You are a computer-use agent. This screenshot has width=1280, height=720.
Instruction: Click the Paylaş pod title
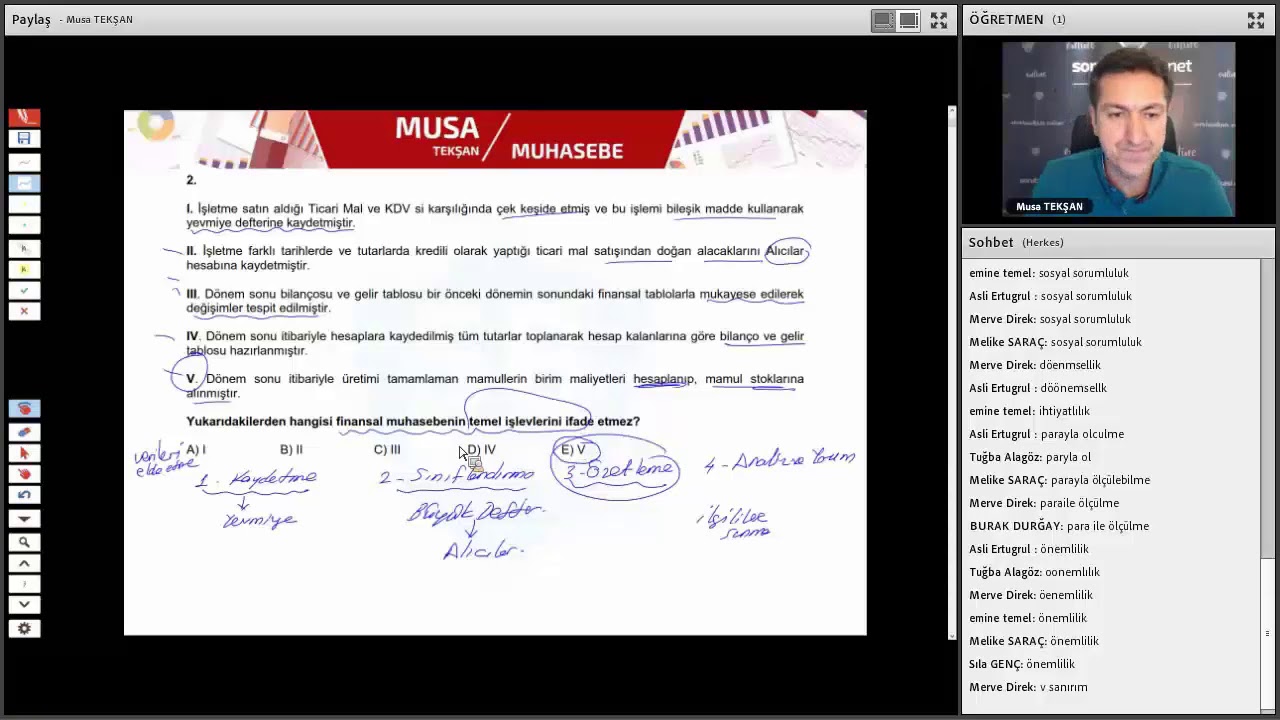tap(31, 20)
